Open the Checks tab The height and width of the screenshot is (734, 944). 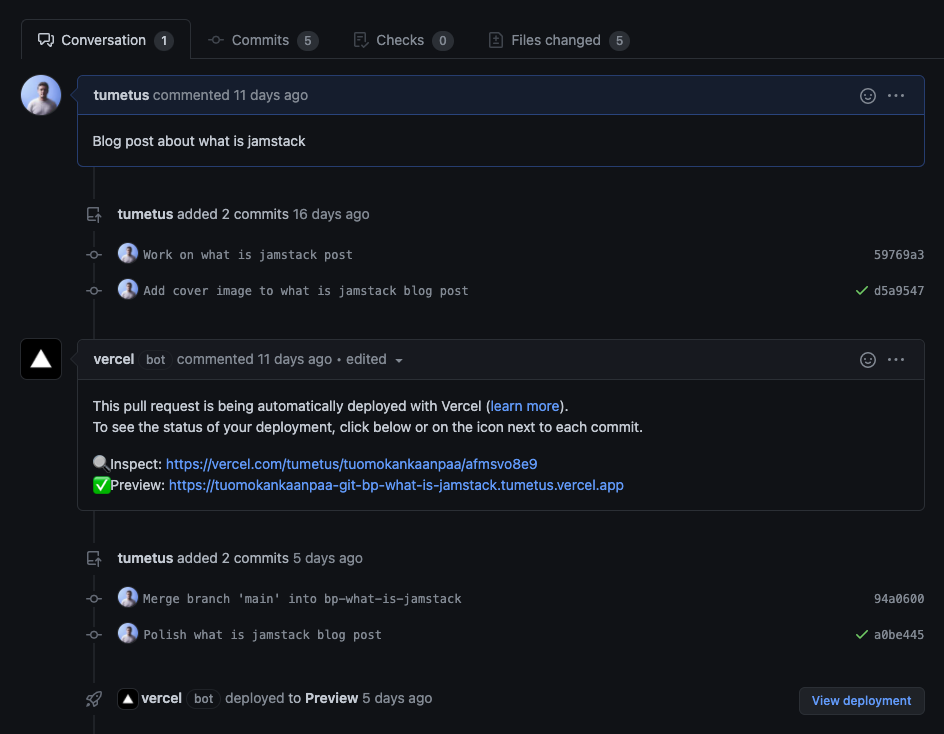coord(401,40)
